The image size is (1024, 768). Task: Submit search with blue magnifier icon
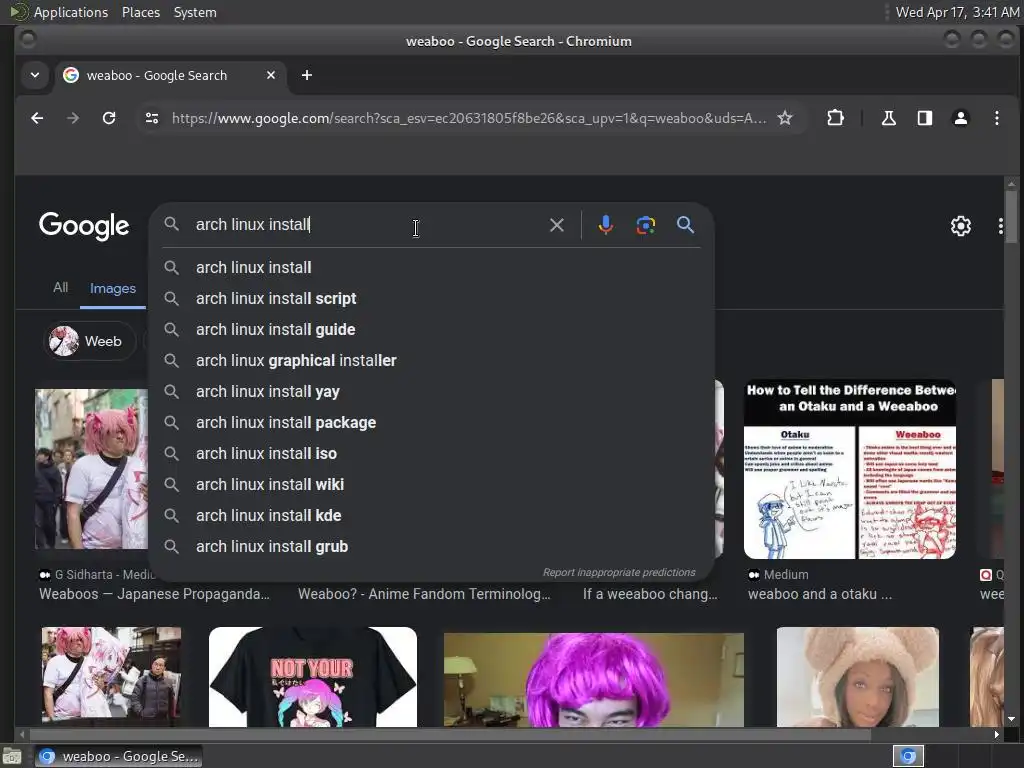click(685, 225)
